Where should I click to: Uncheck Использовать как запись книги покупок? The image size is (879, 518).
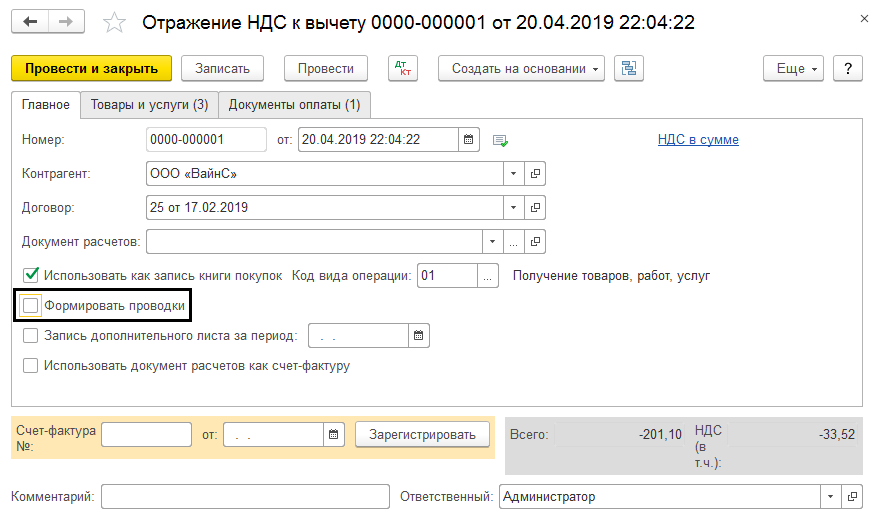tap(31, 275)
